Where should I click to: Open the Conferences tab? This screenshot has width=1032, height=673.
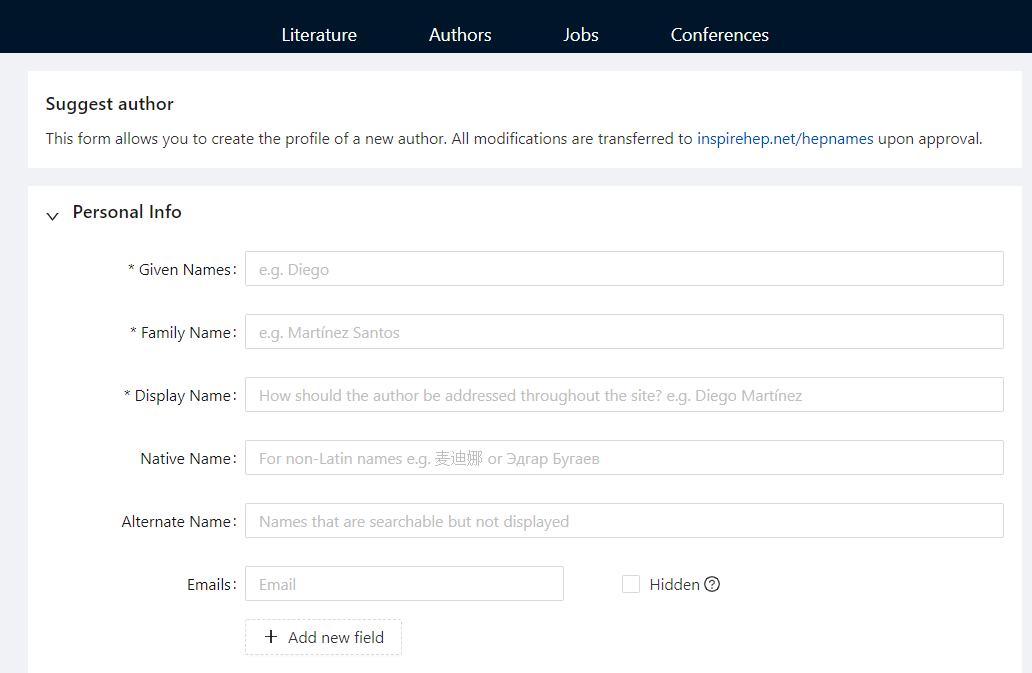(x=719, y=35)
